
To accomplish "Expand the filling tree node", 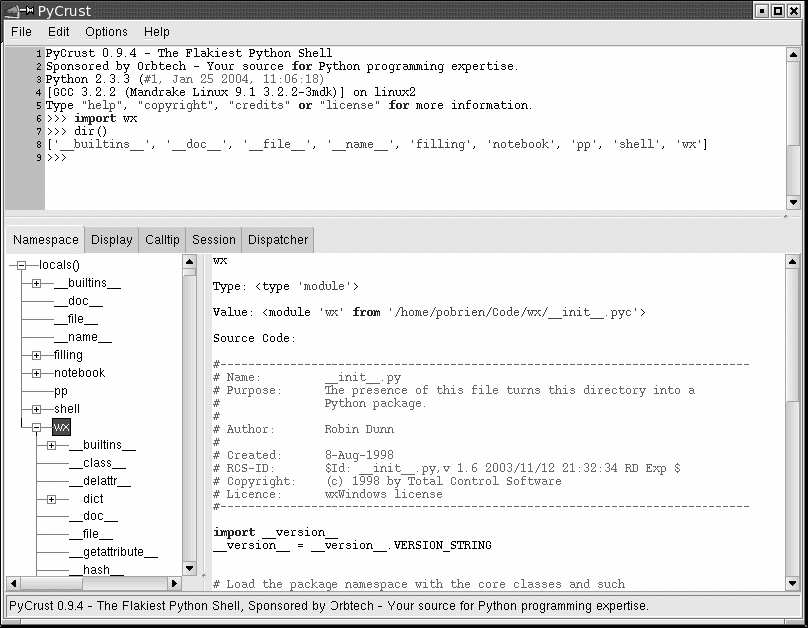I will 37,355.
